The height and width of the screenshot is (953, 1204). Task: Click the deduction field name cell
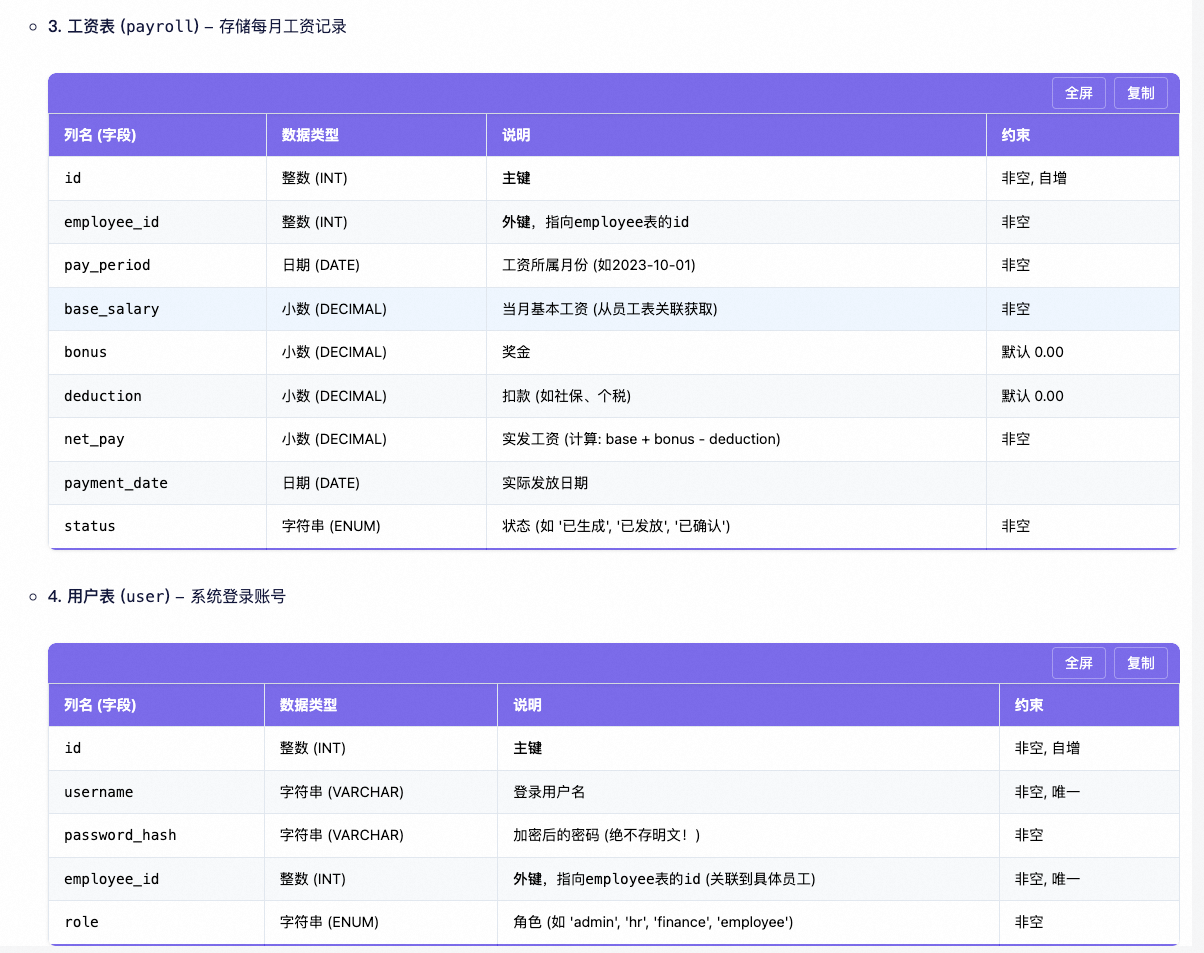point(157,396)
